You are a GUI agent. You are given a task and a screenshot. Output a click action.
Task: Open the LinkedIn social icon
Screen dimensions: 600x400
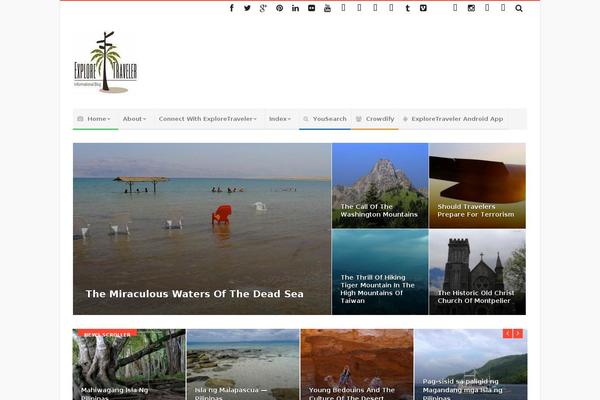(295, 8)
